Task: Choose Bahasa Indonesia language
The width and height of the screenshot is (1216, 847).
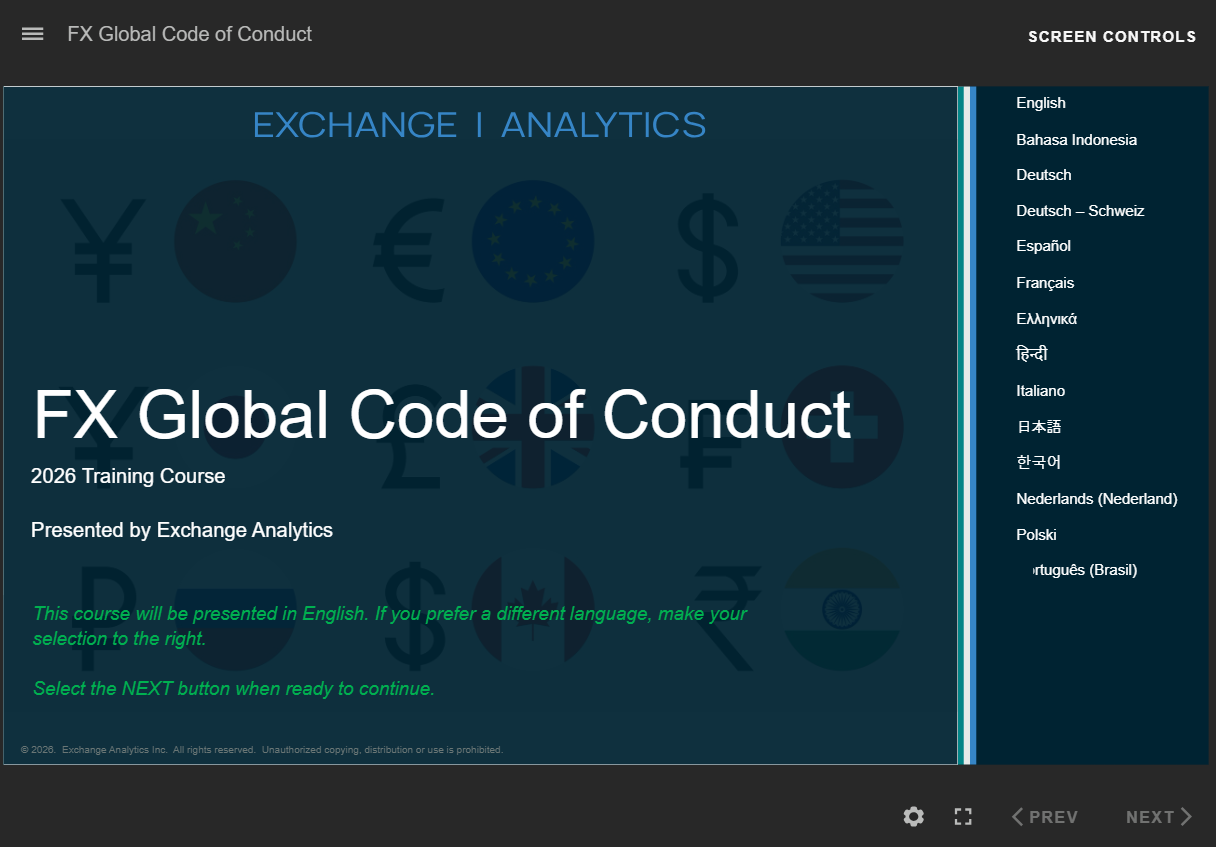Action: tap(1076, 140)
